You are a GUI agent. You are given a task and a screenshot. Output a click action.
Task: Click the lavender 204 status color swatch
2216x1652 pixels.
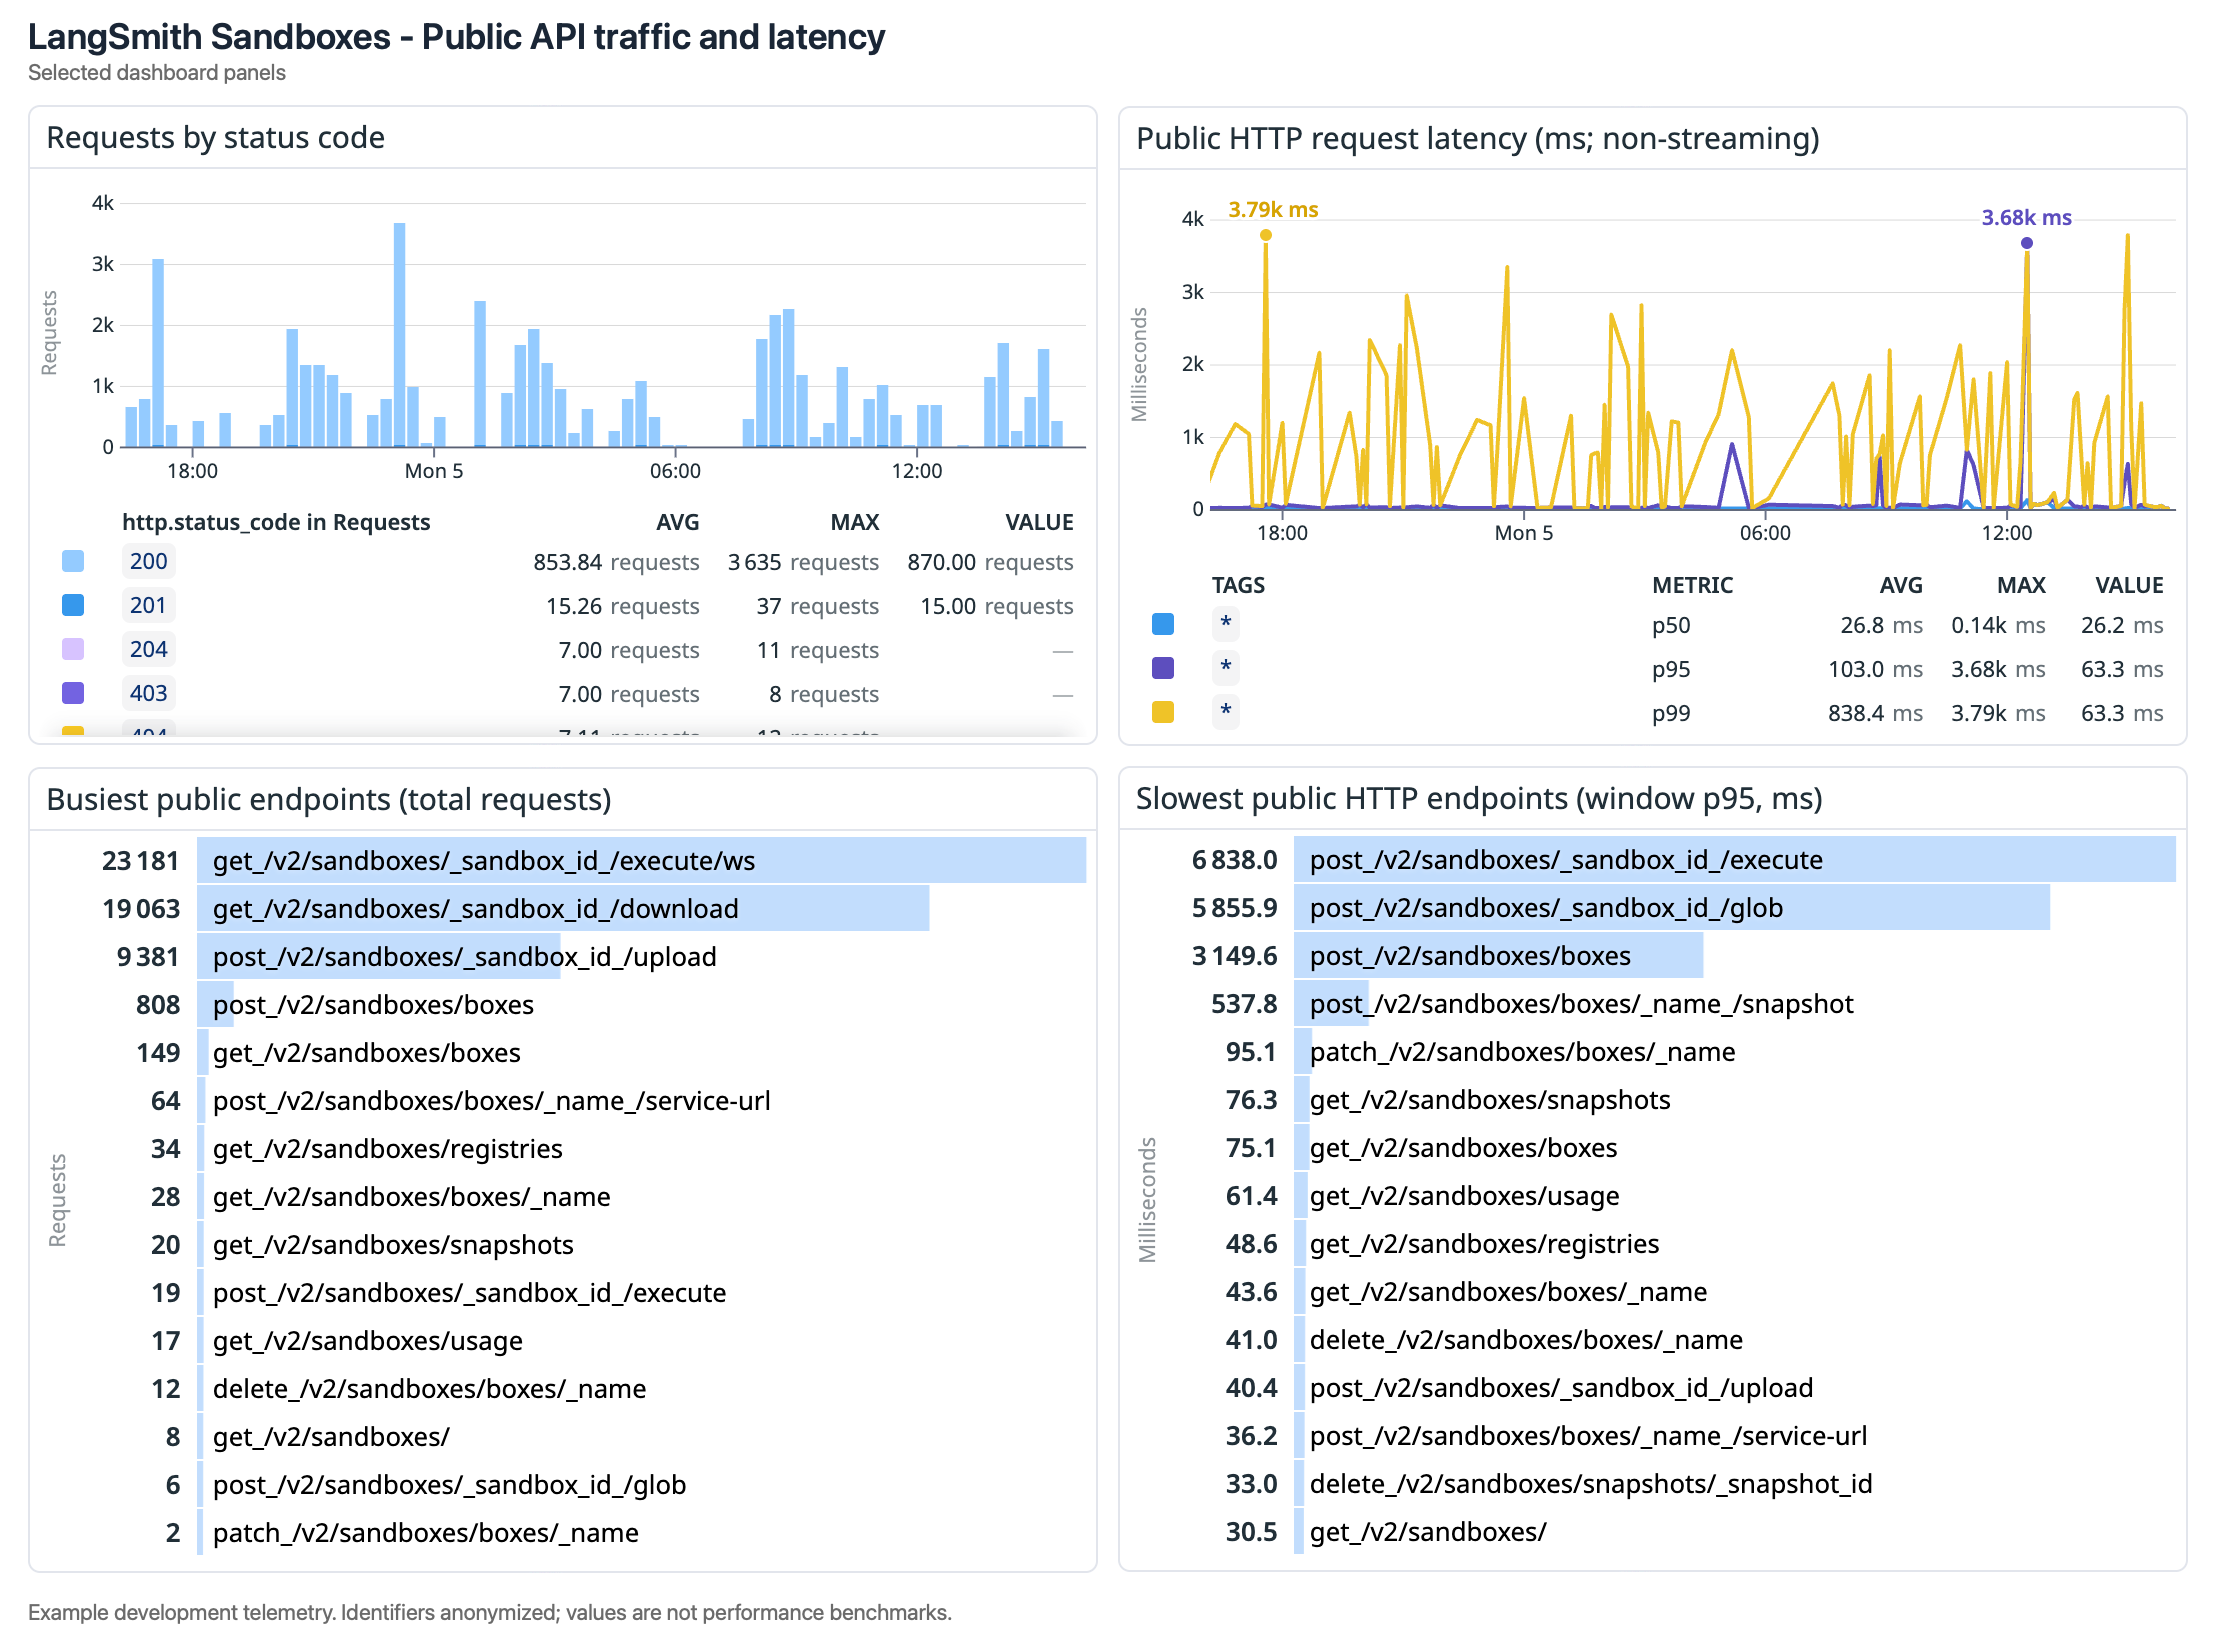(73, 649)
